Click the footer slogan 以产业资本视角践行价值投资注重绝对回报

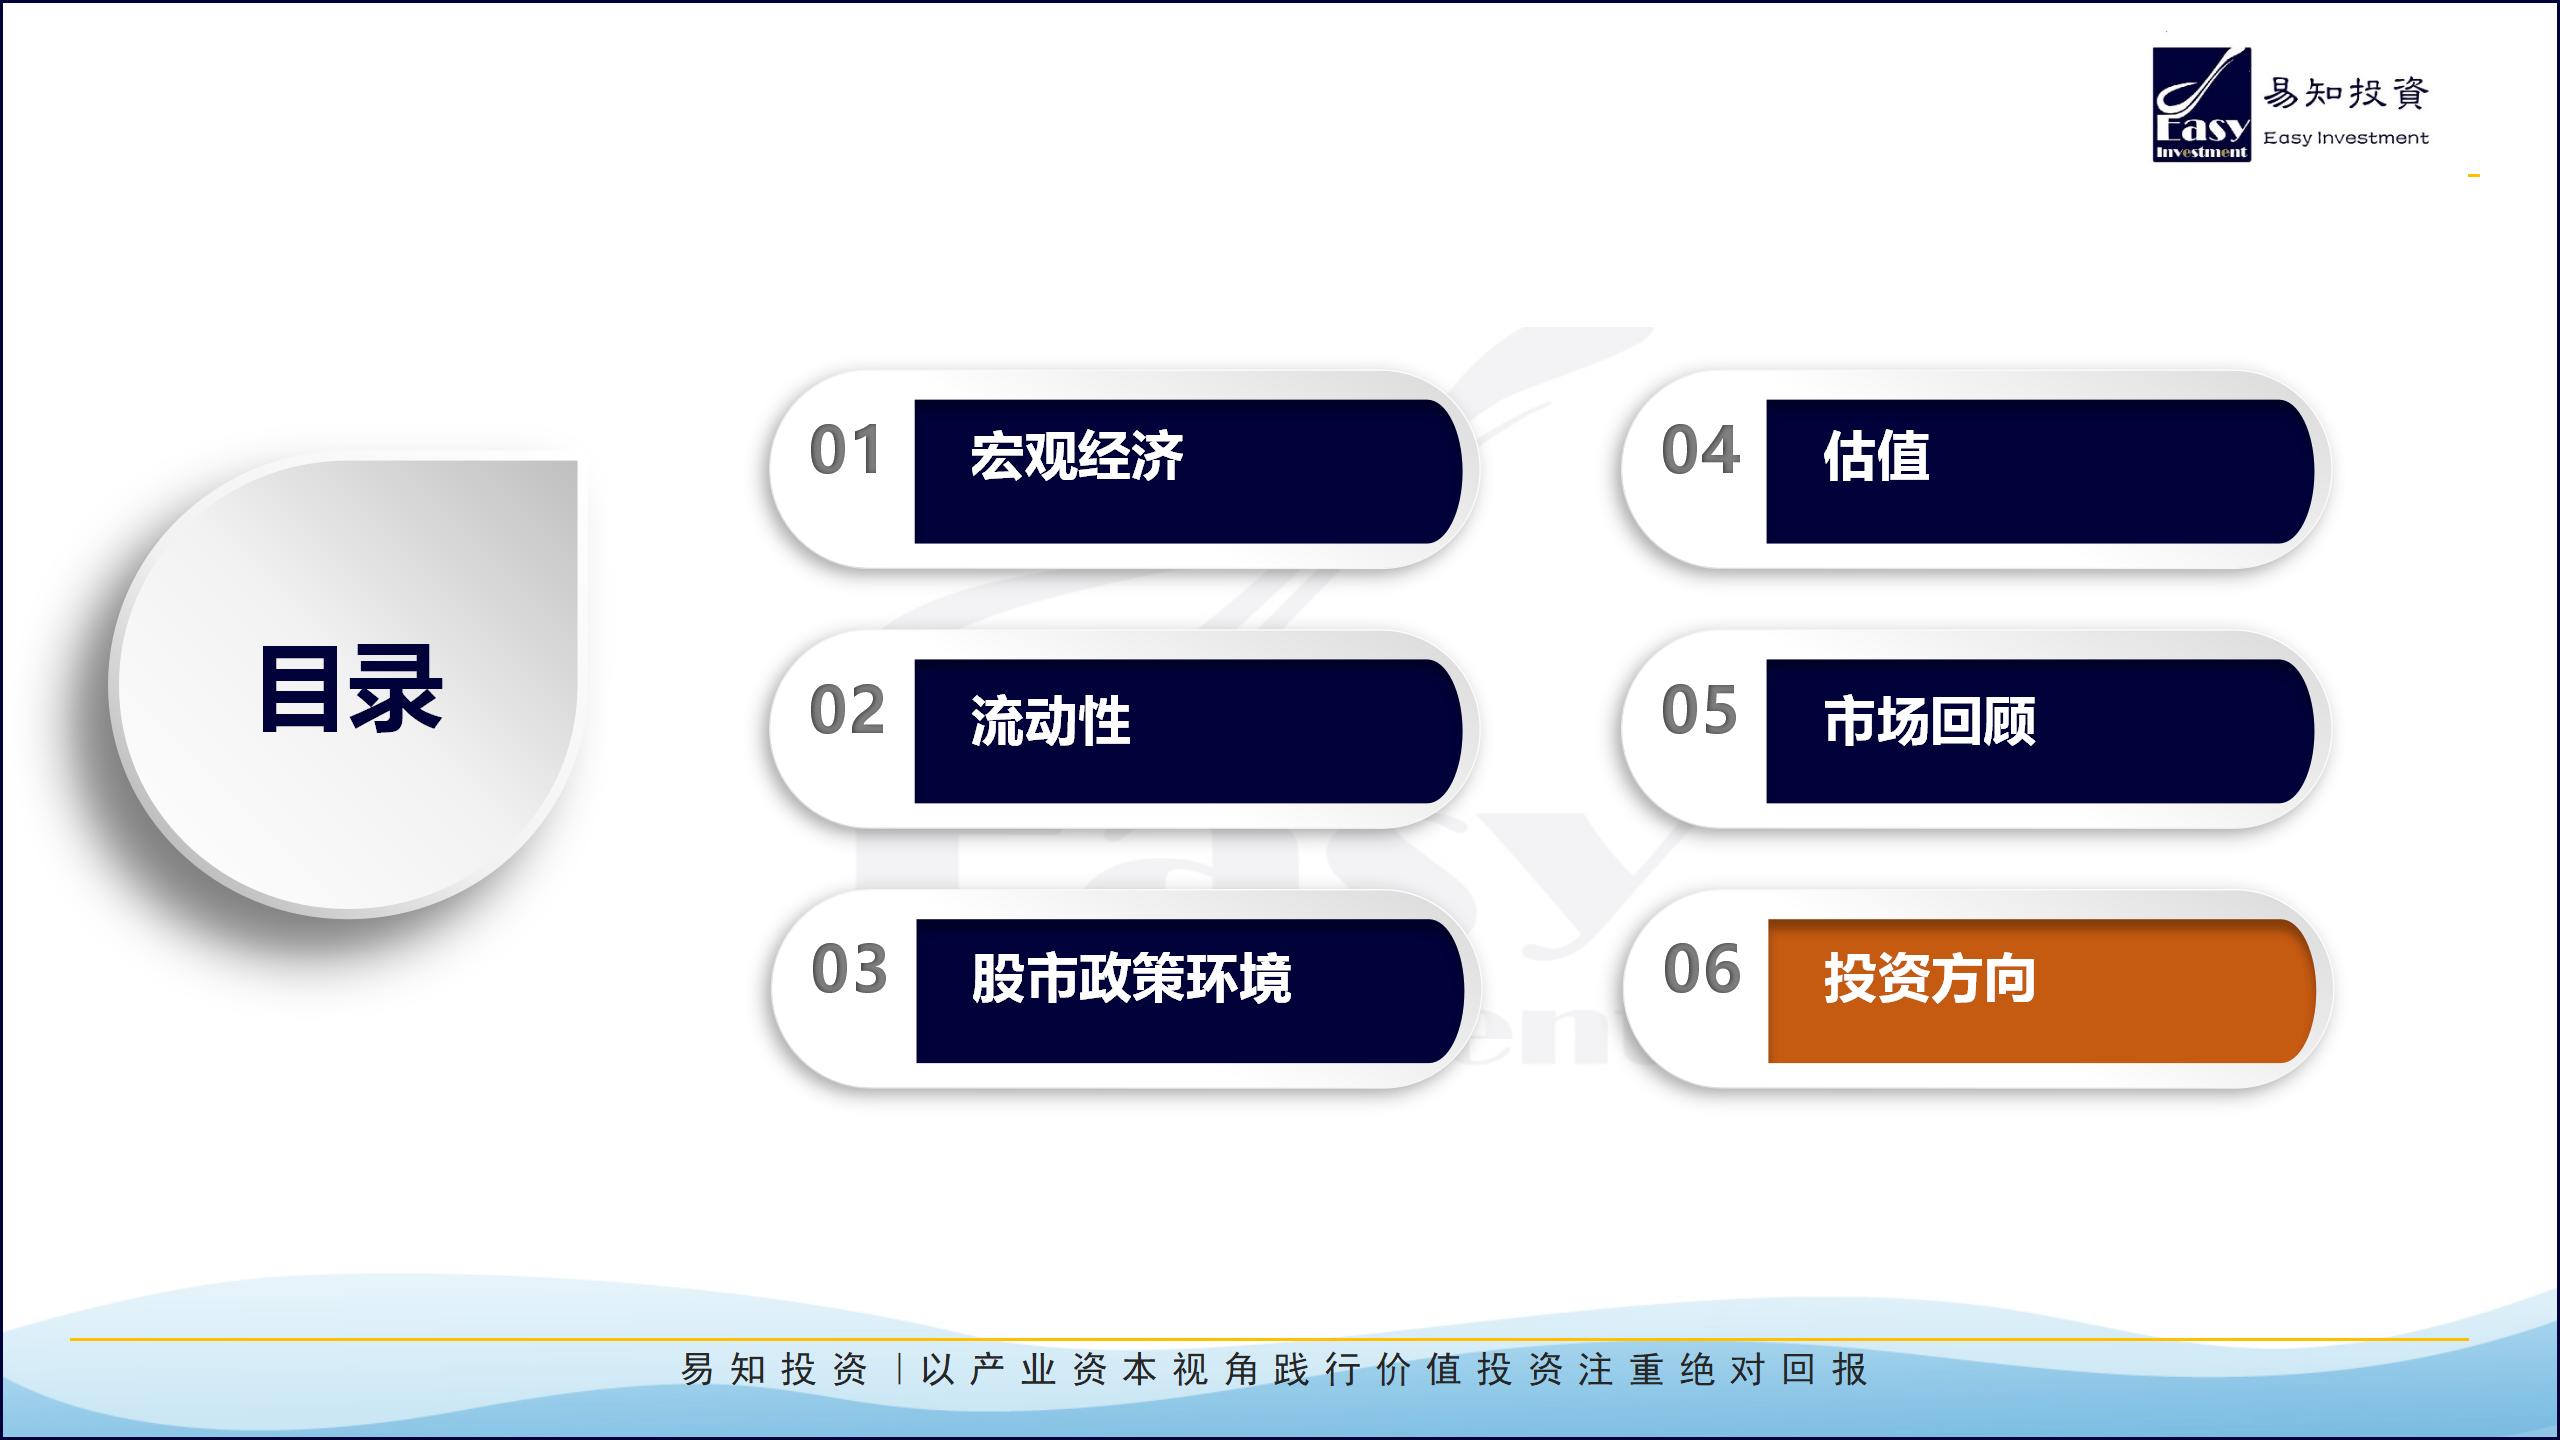click(1394, 1370)
